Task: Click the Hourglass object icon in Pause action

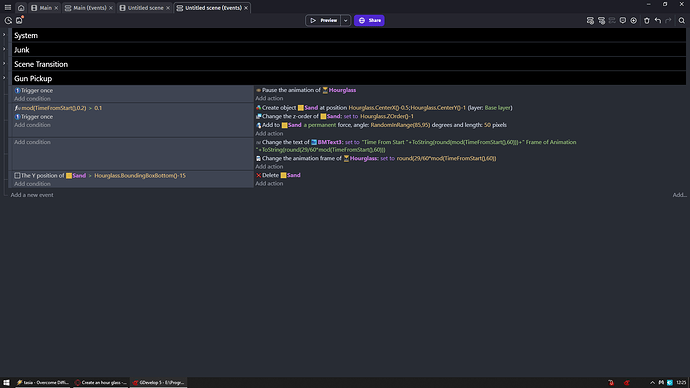Action: coord(325,90)
